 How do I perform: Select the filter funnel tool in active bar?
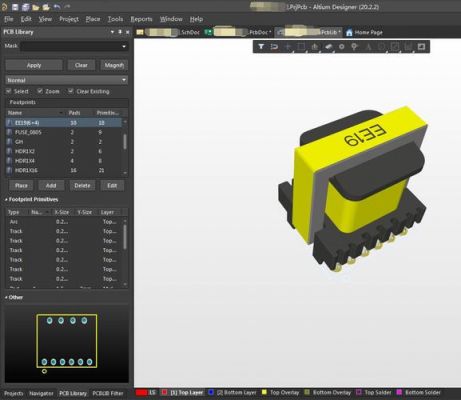coord(261,47)
